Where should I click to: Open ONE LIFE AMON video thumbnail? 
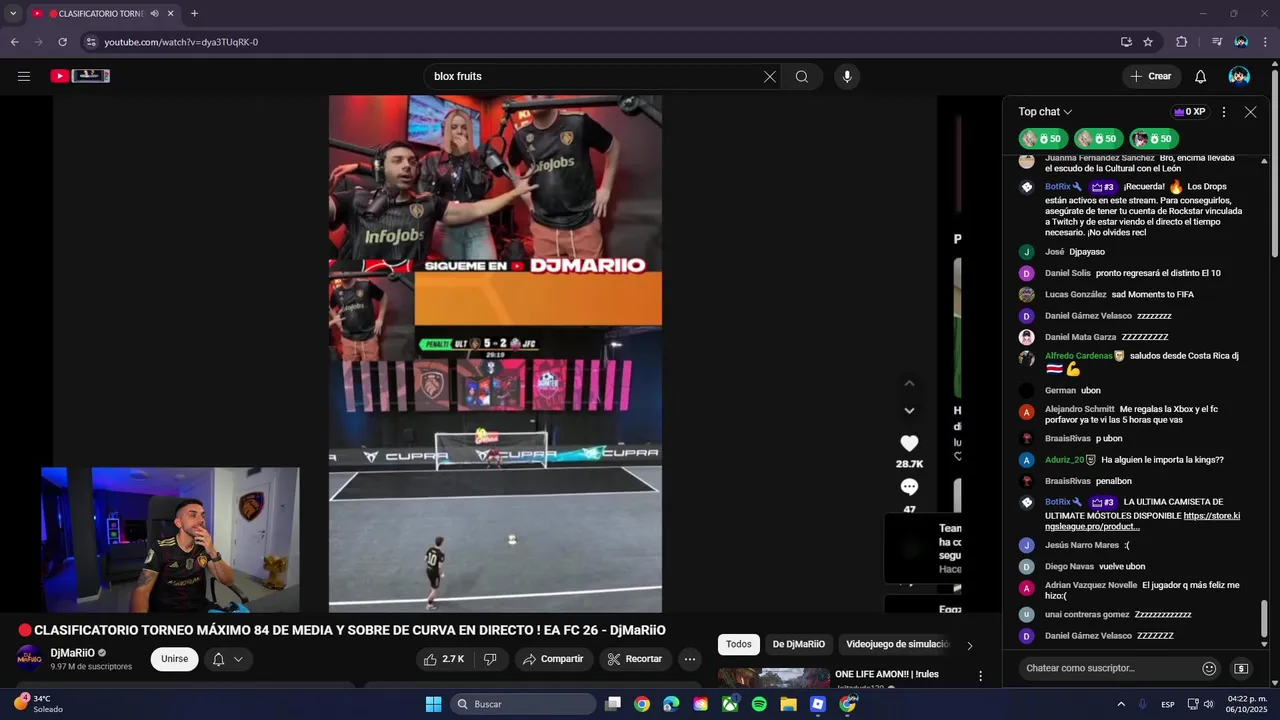[x=774, y=677]
